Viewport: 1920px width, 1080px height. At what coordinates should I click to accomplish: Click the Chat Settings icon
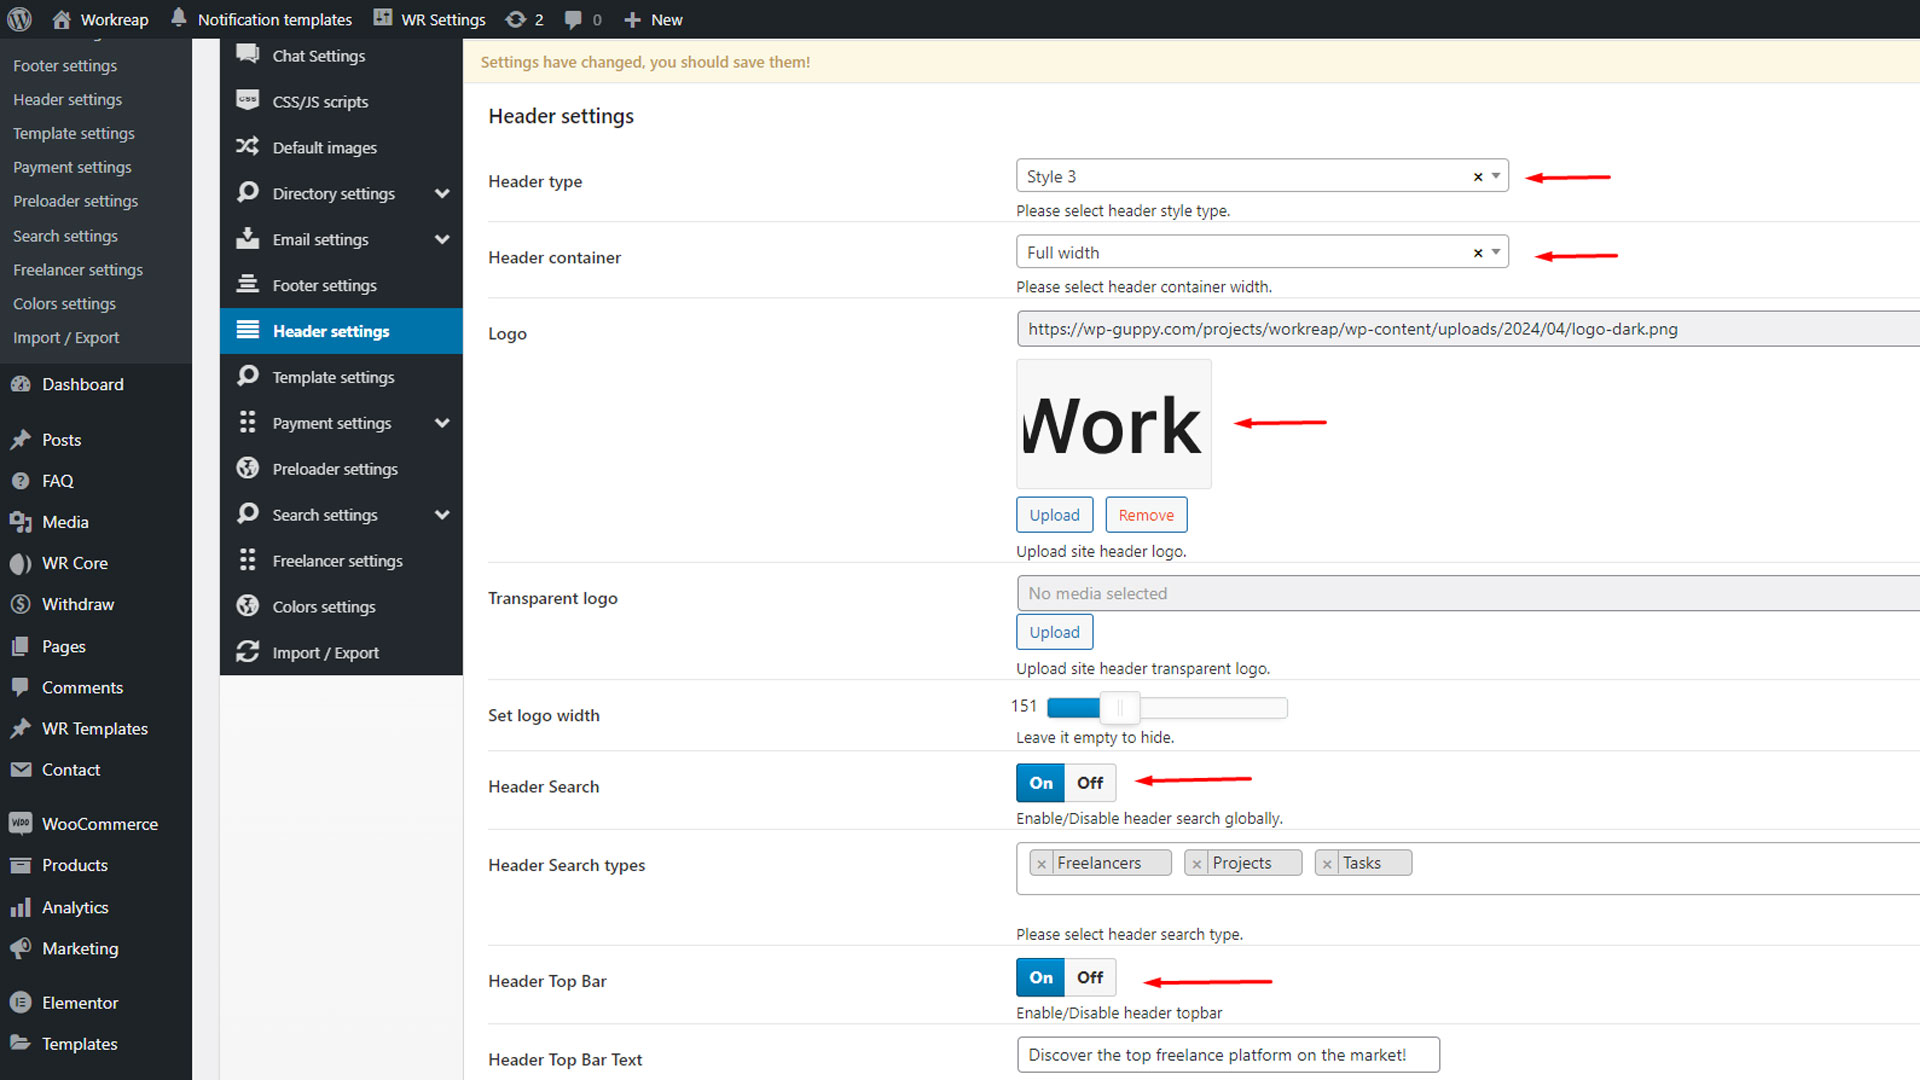[x=247, y=55]
